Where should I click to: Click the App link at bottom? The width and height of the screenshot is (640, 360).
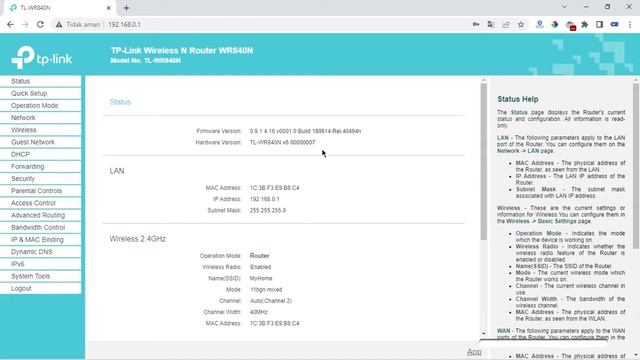point(474,352)
